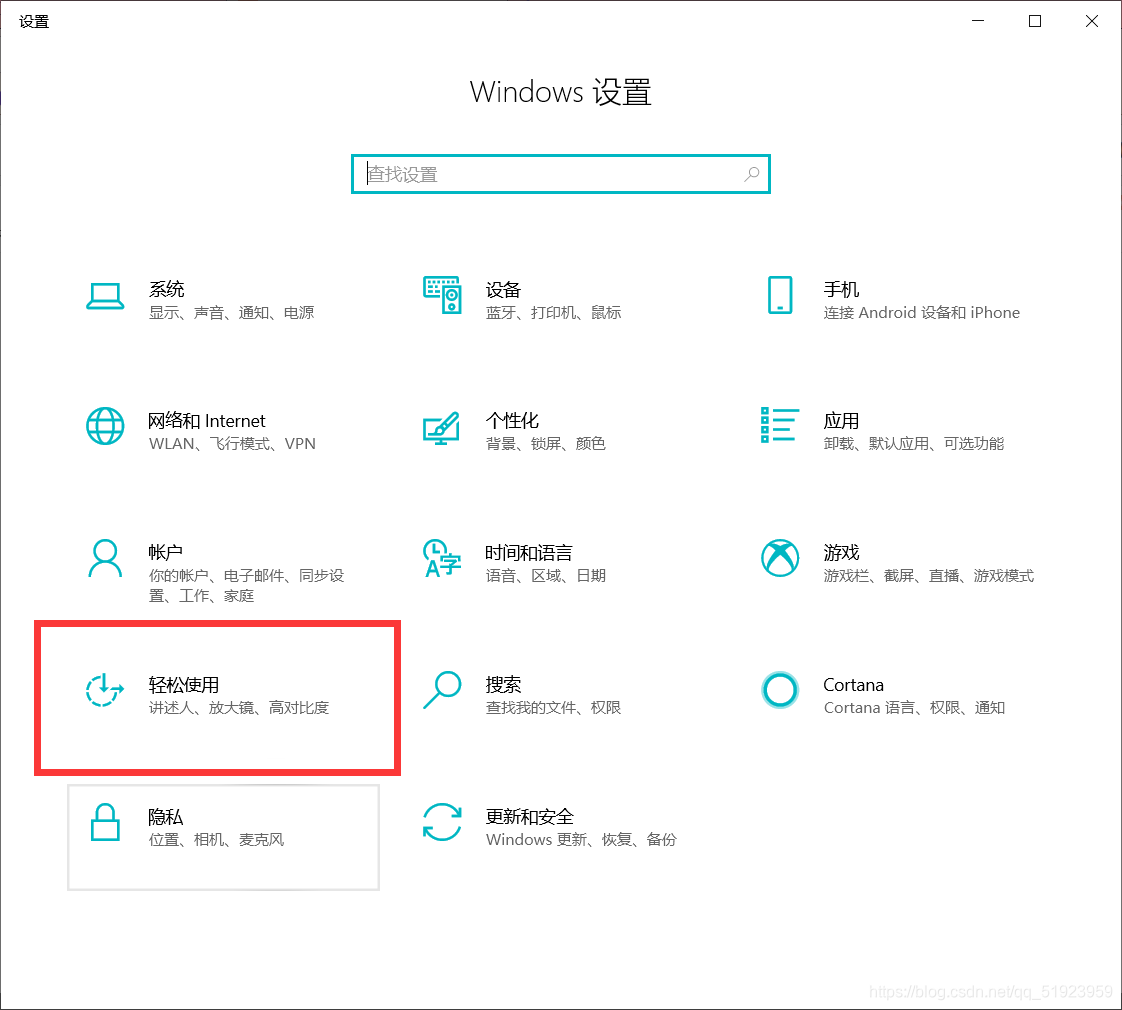Screen dimensions: 1122x1010
Task: Click description 显示、声音、通知、电源
Action: [x=231, y=313]
